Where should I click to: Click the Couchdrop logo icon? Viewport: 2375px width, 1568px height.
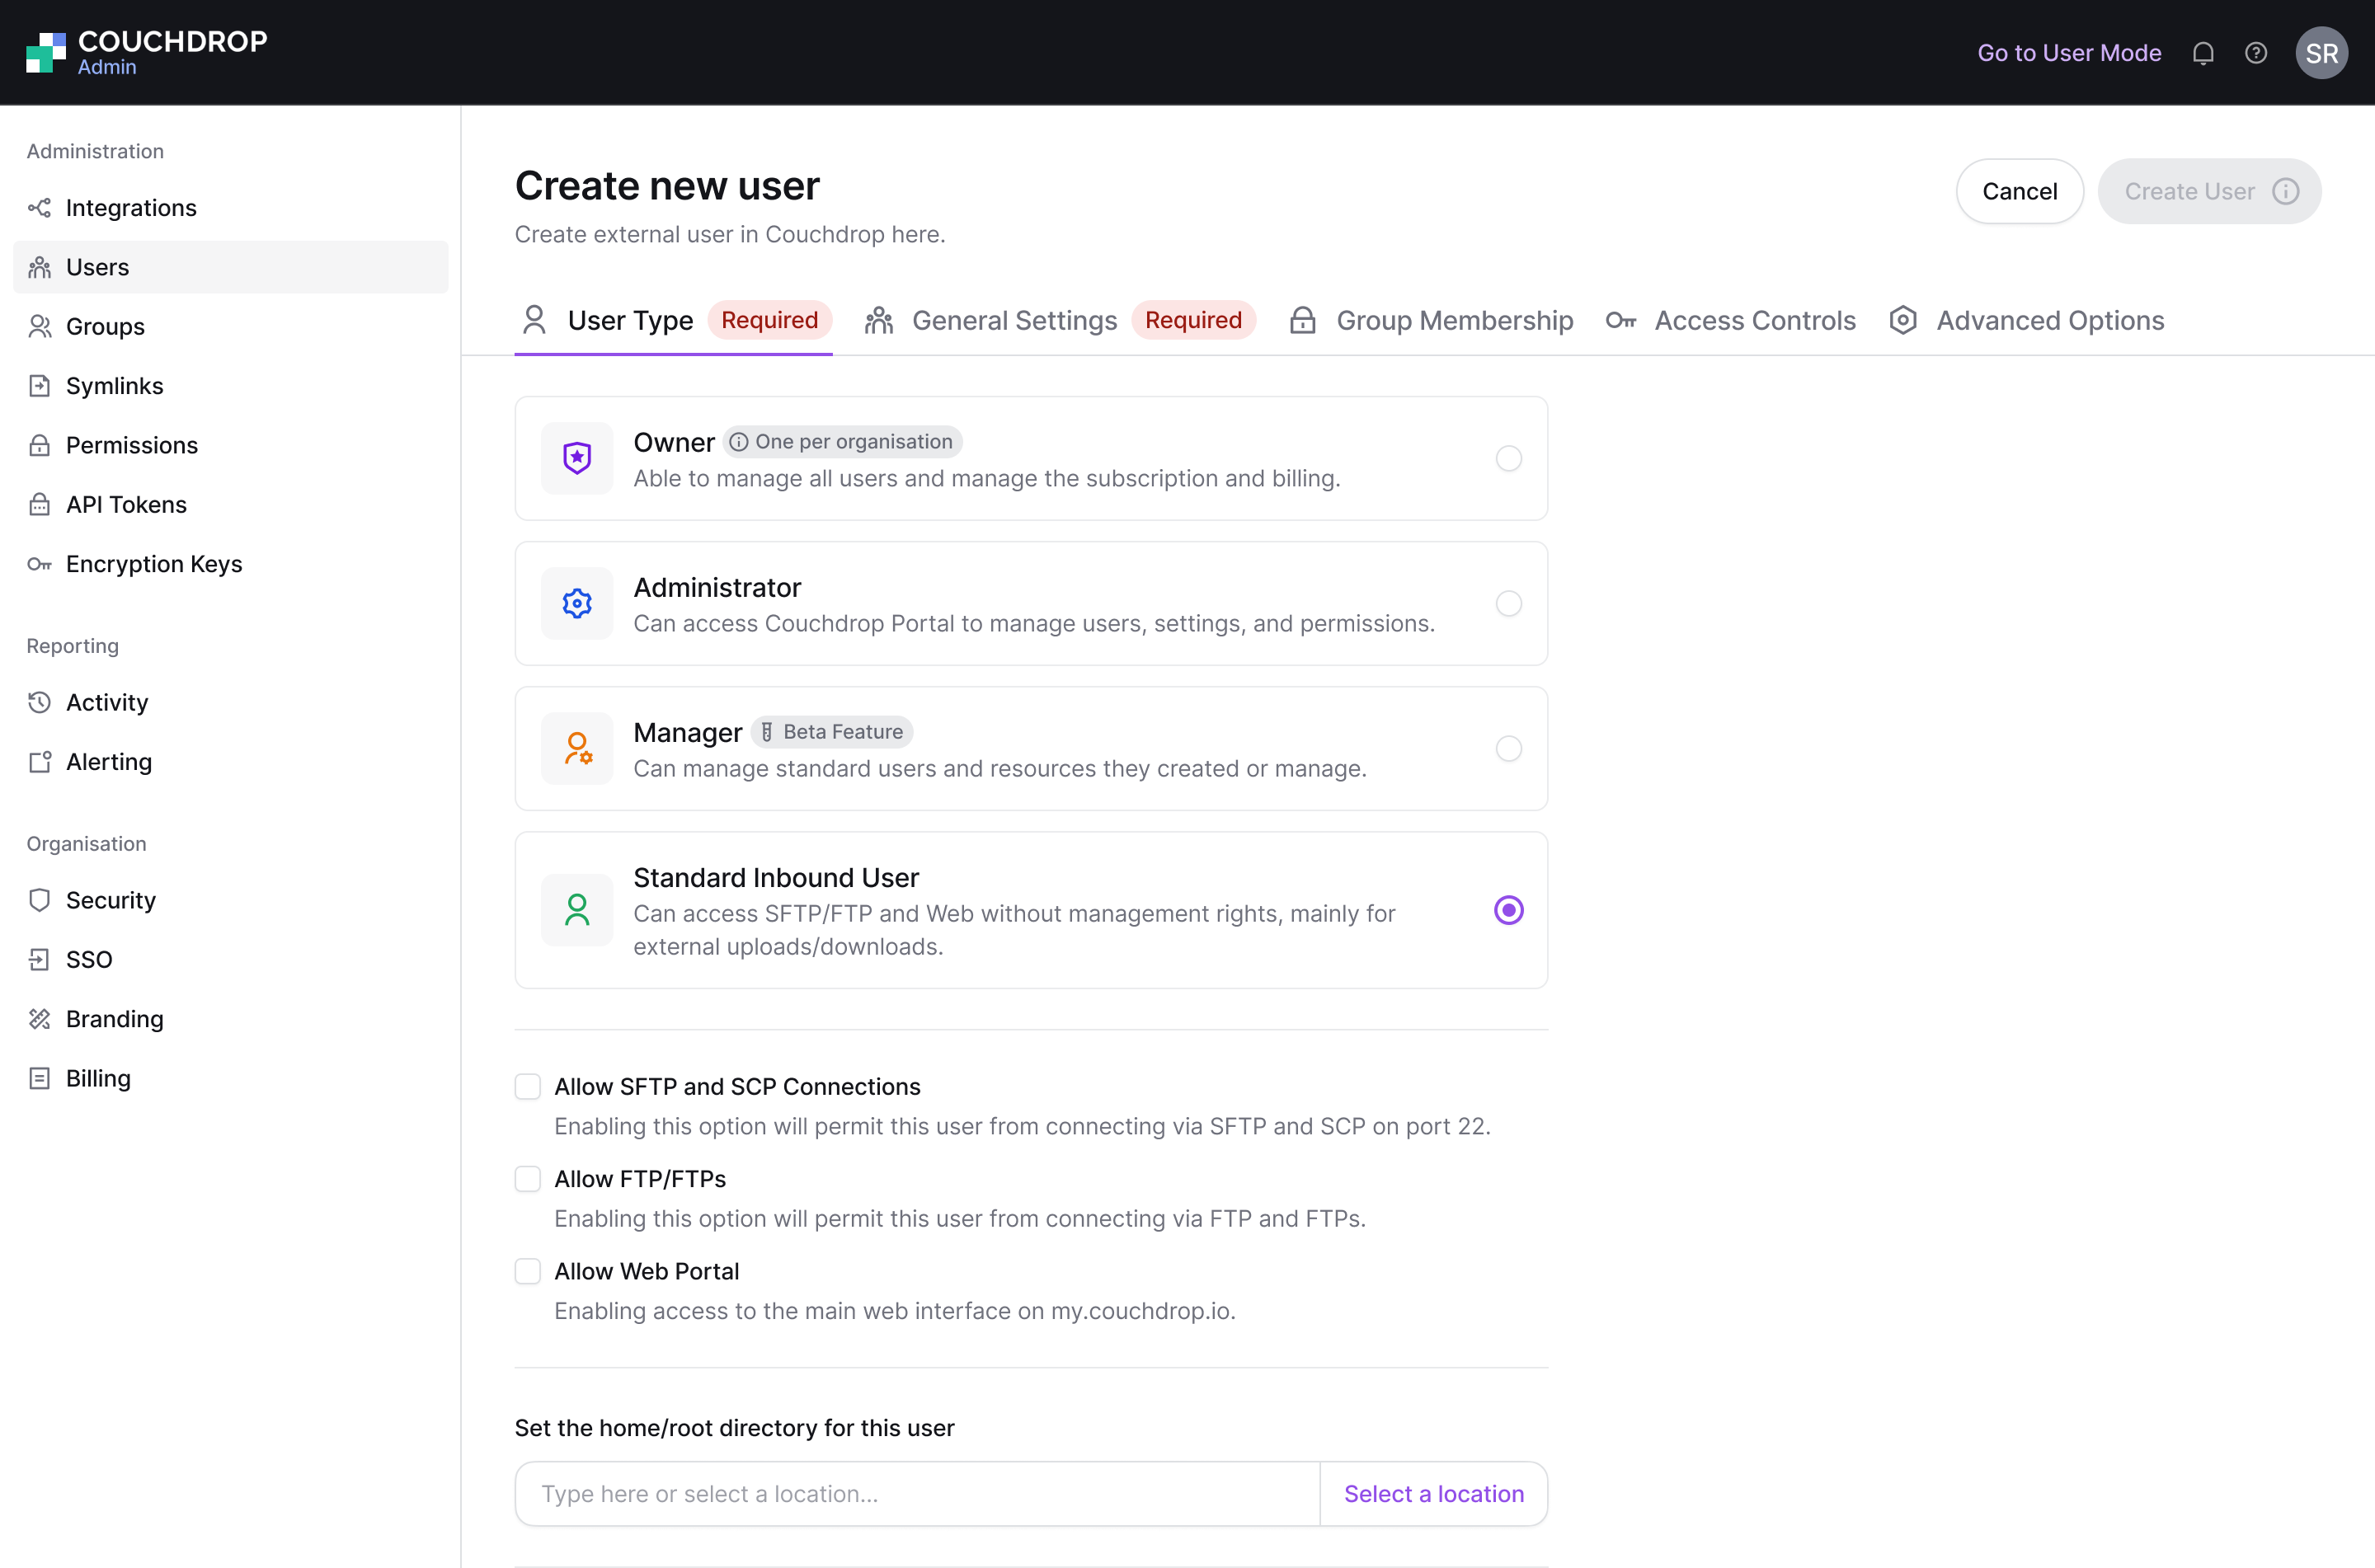[45, 52]
